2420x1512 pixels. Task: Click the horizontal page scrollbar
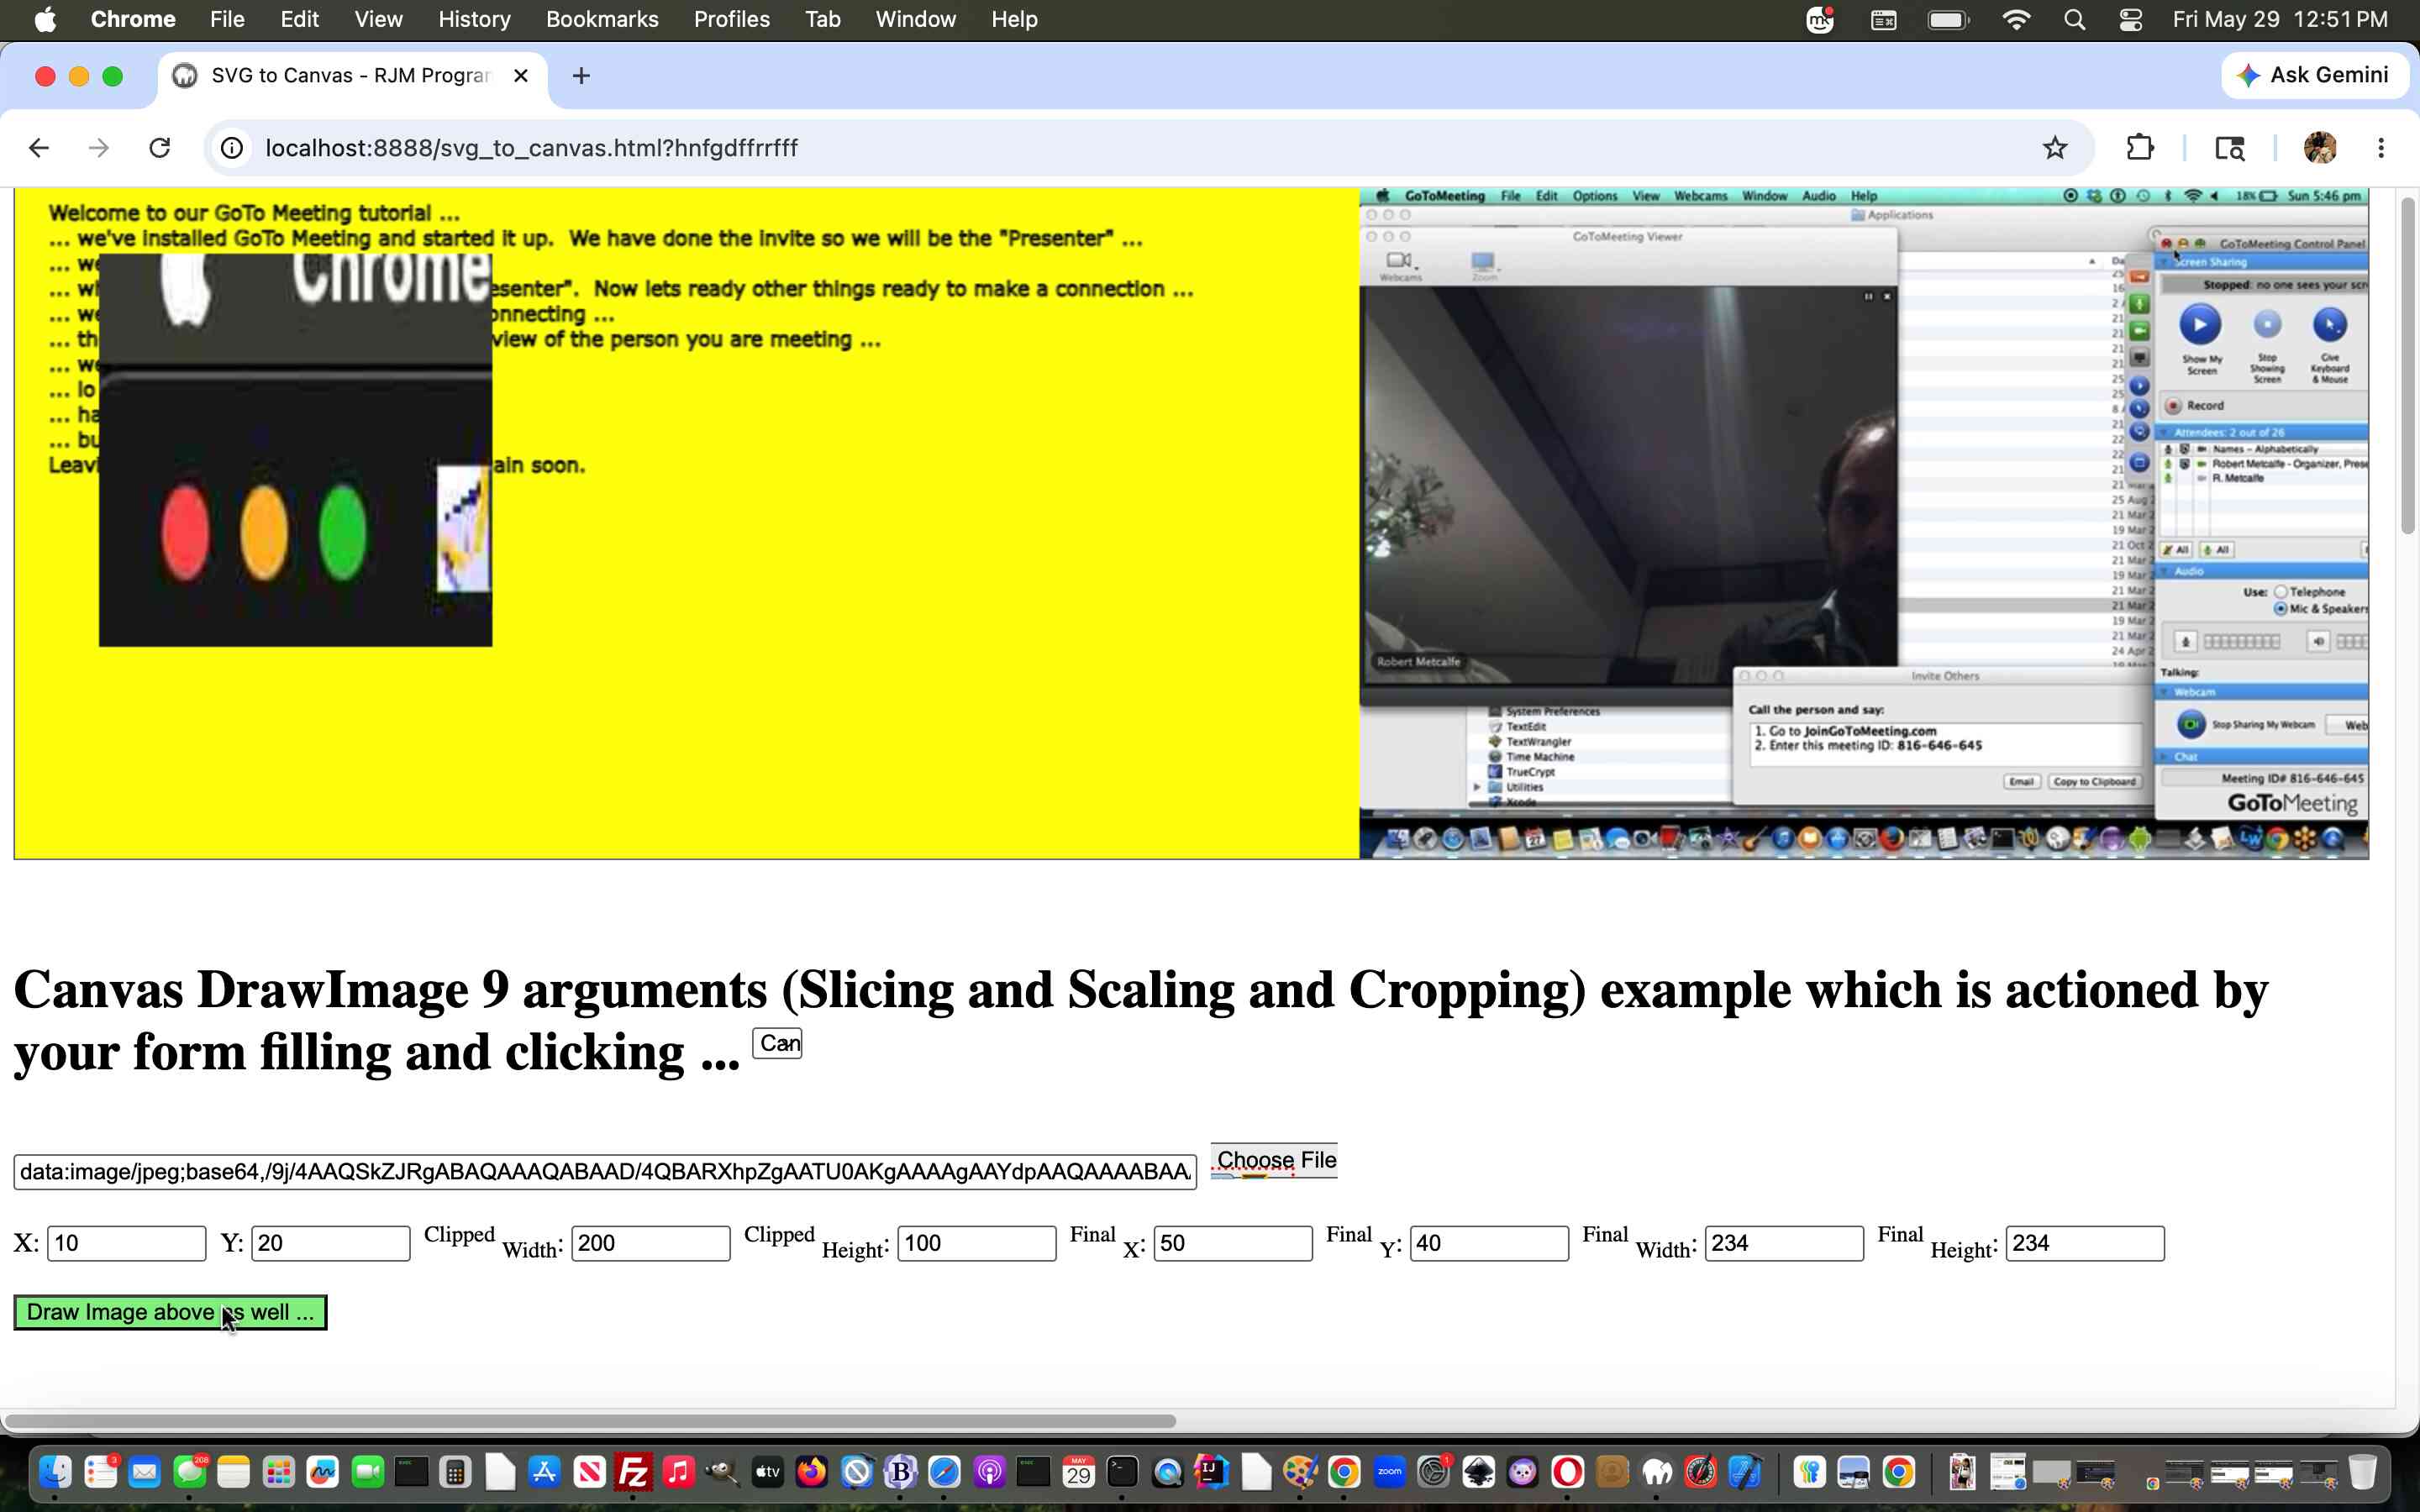pyautogui.click(x=590, y=1421)
